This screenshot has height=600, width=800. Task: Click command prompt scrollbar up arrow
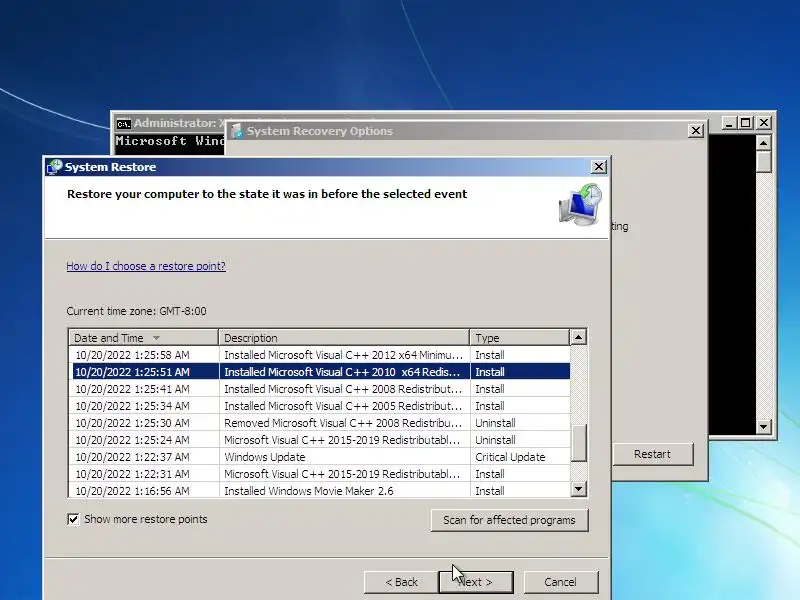pos(763,143)
